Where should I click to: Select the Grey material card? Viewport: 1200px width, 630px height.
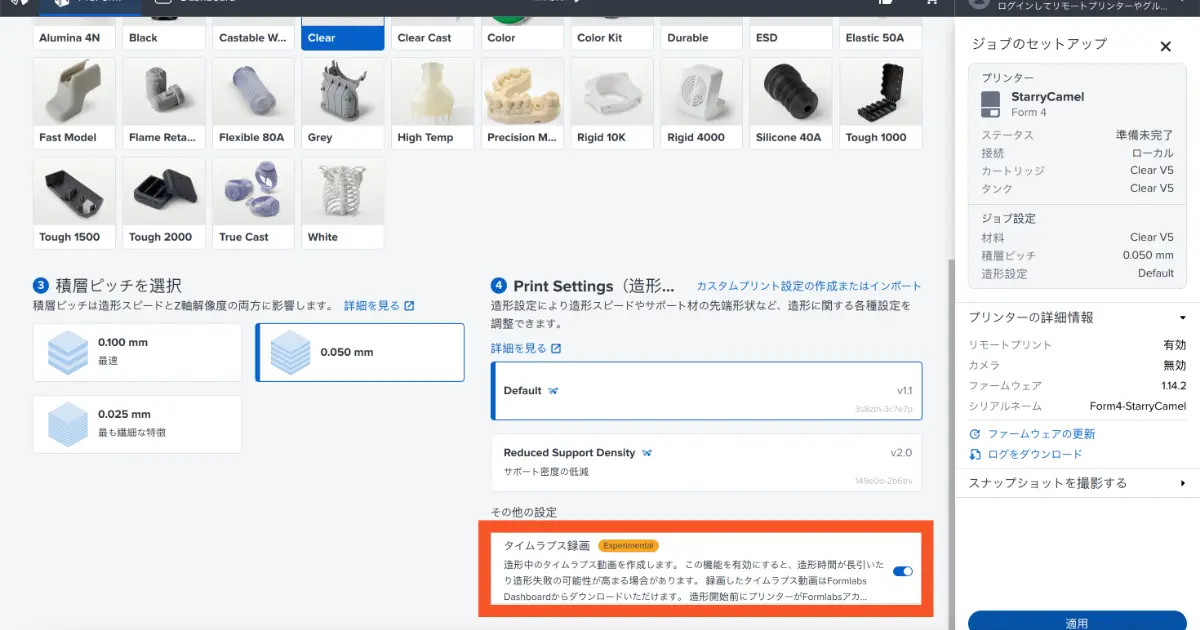click(x=343, y=103)
